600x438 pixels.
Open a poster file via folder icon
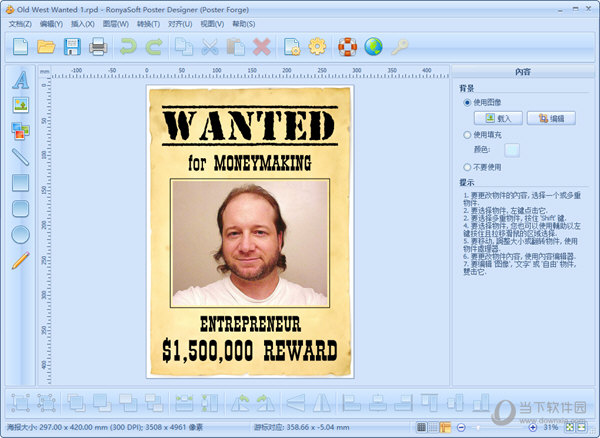tap(46, 47)
